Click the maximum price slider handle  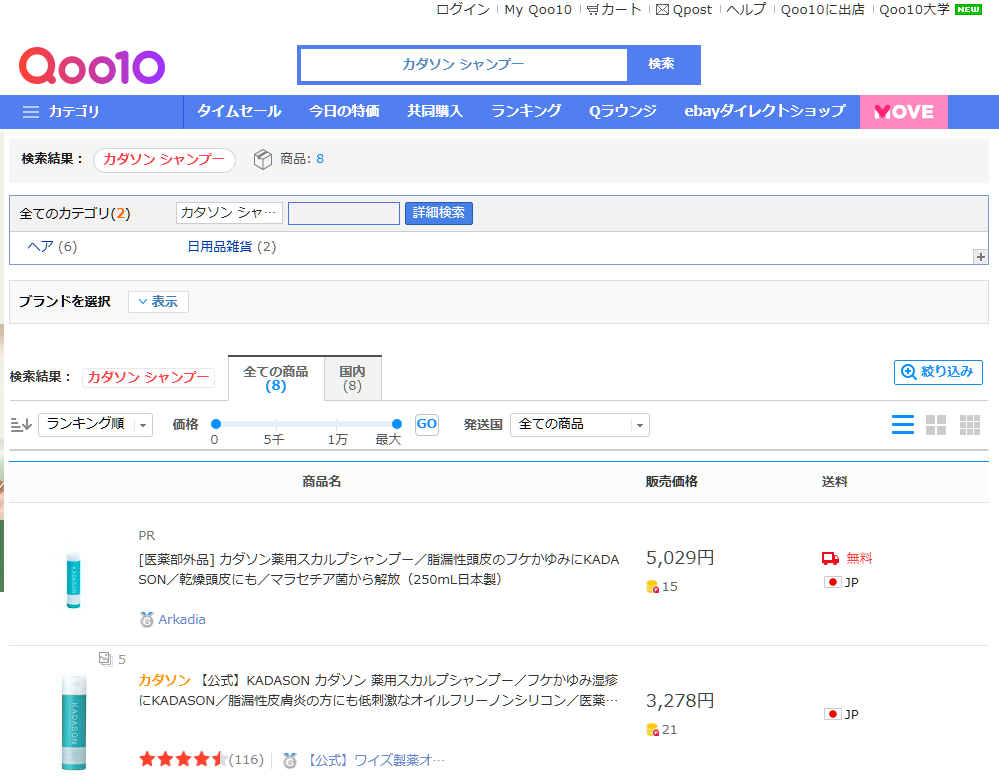(x=397, y=424)
